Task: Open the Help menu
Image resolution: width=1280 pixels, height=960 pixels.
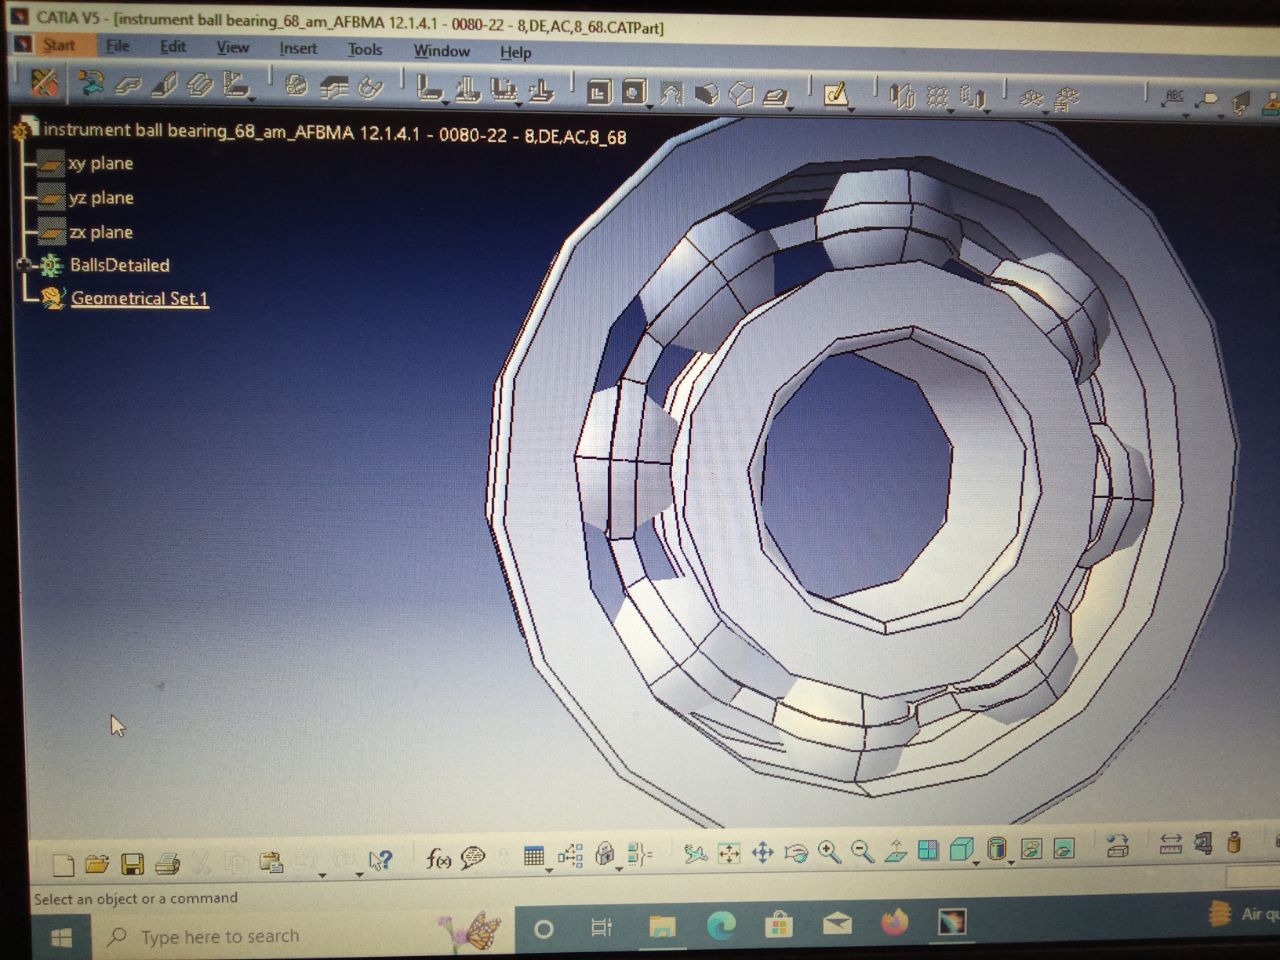Action: (516, 52)
